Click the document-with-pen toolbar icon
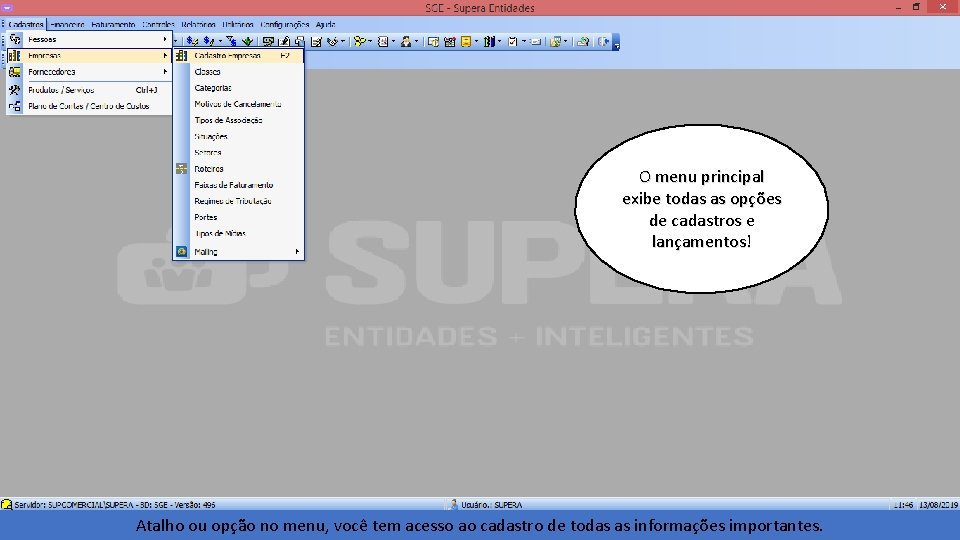The width and height of the screenshot is (960, 540). coord(284,42)
